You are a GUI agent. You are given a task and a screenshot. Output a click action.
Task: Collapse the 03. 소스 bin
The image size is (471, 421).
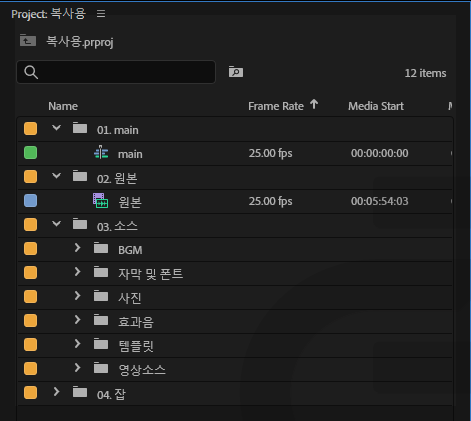tap(57, 224)
